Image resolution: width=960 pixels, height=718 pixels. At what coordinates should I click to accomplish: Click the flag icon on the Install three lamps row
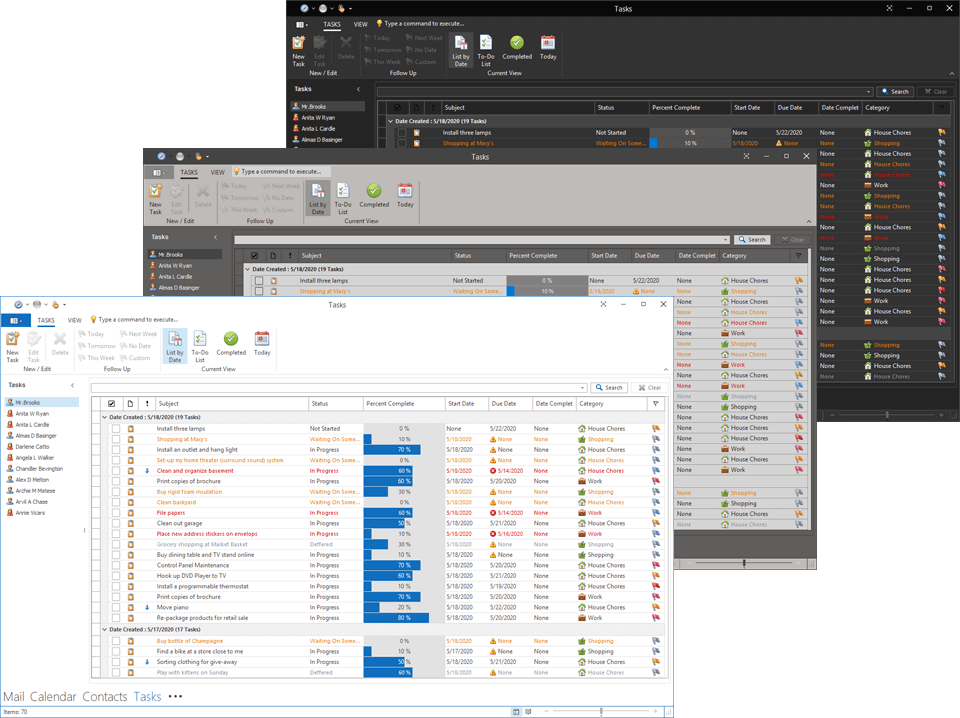pyautogui.click(x=656, y=427)
